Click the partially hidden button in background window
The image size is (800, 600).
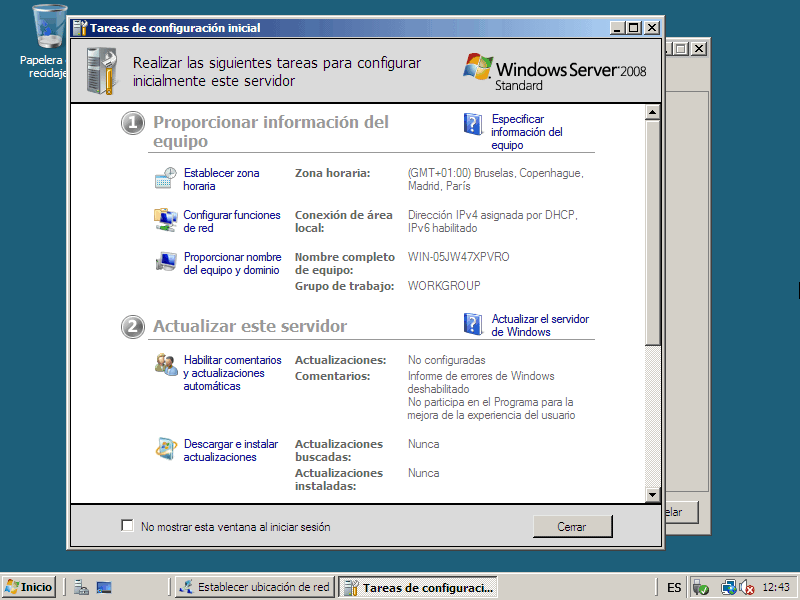pyautogui.click(x=682, y=512)
